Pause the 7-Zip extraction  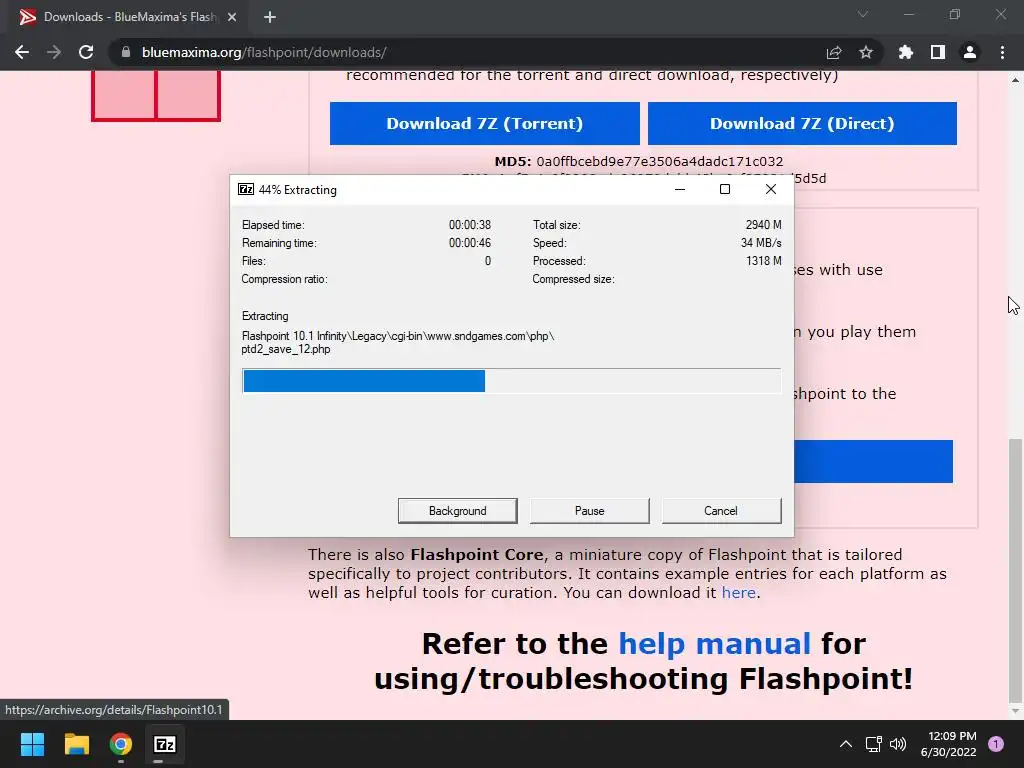(590, 511)
